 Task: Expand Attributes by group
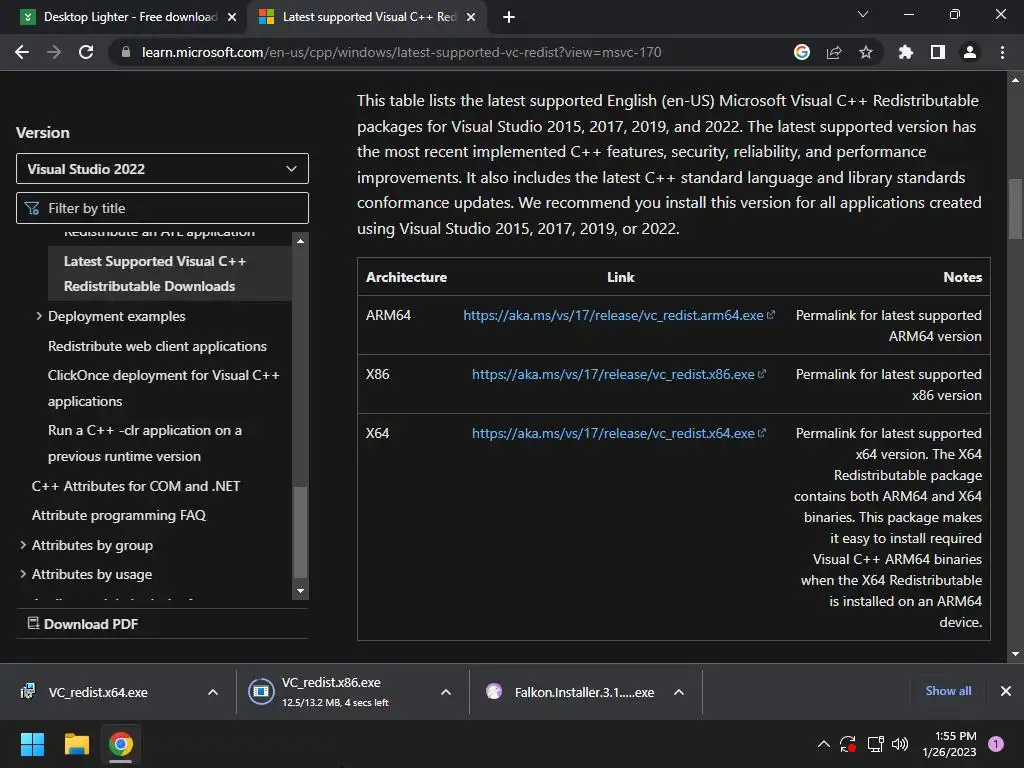[x=23, y=545]
